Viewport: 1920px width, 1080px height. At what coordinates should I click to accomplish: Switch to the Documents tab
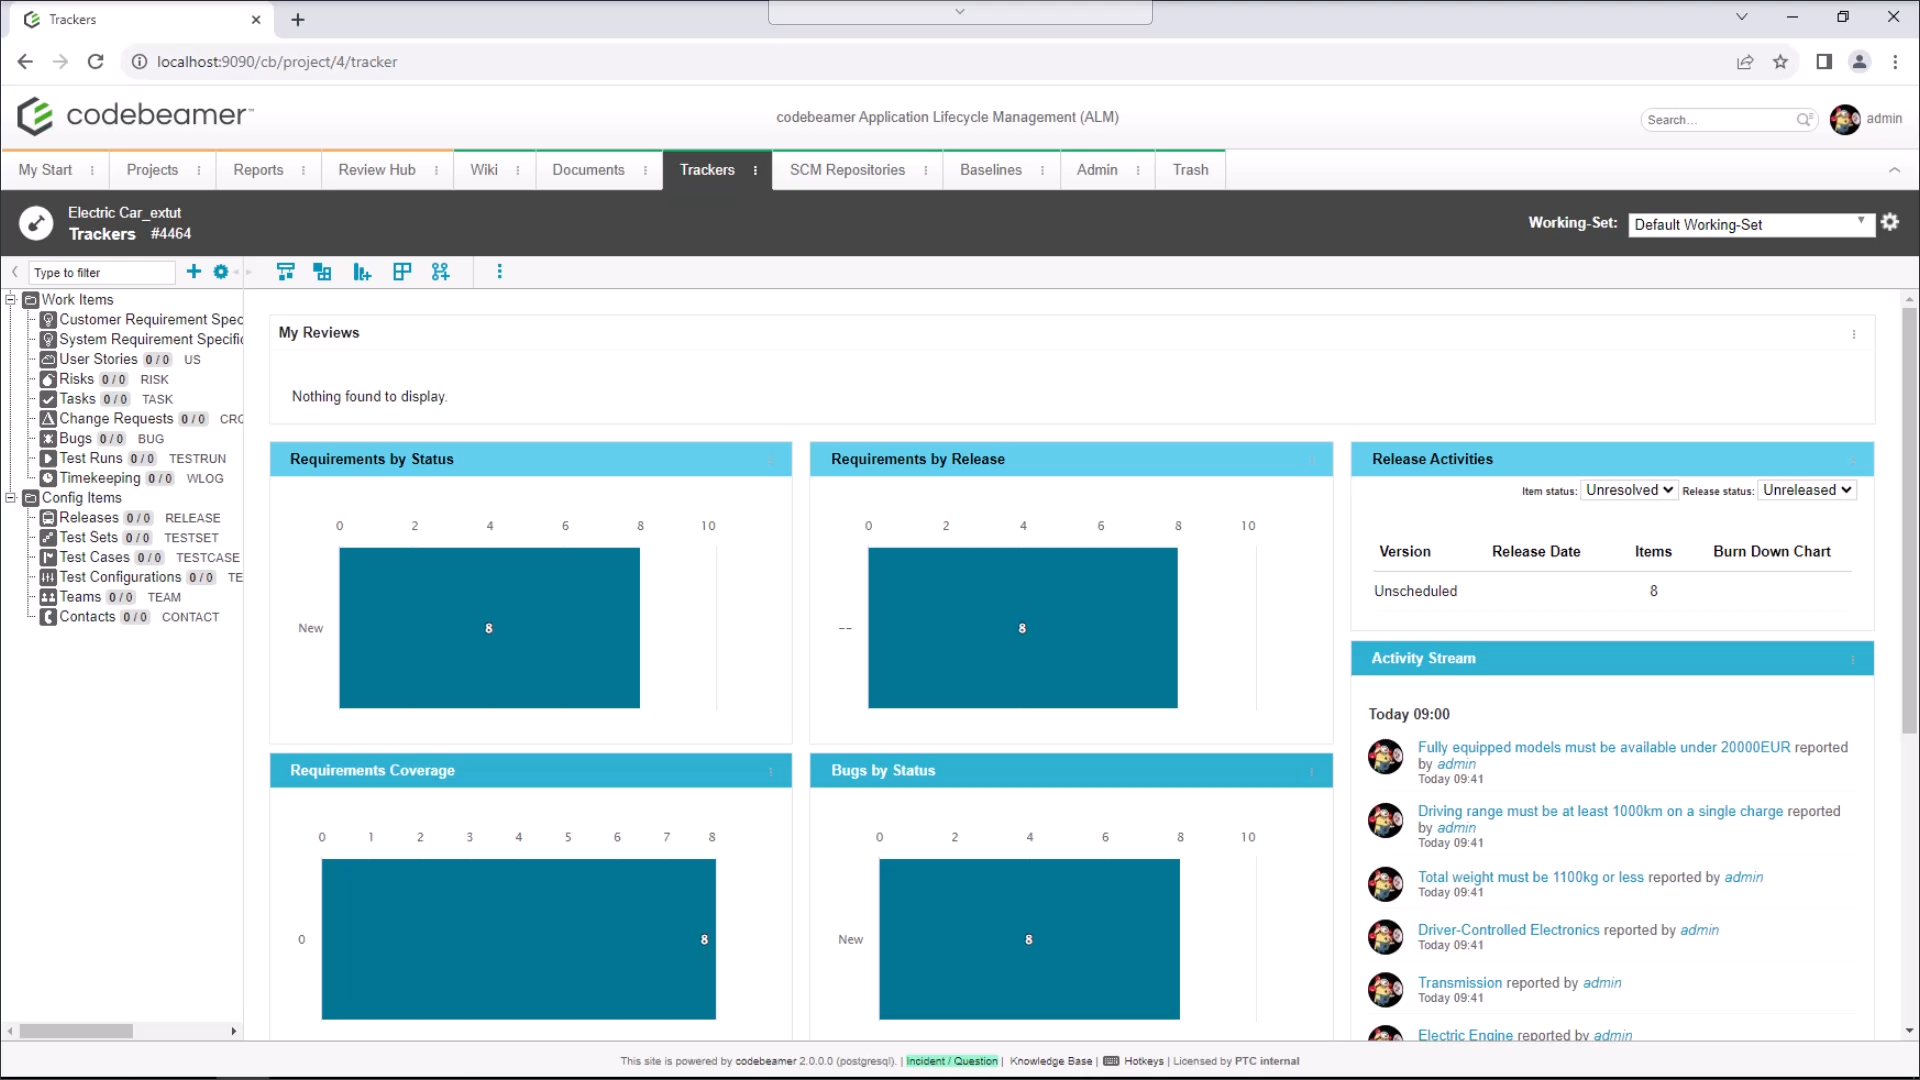pyautogui.click(x=588, y=170)
